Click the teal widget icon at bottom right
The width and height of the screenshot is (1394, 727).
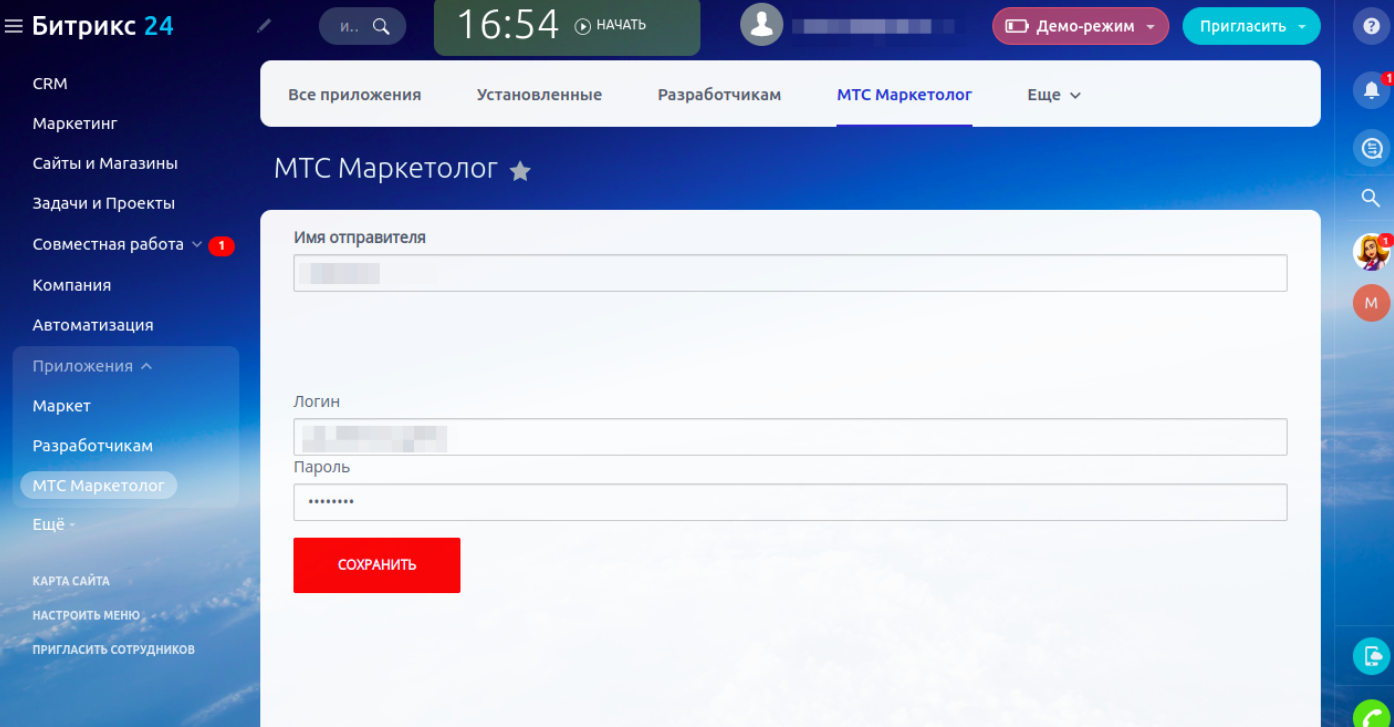click(1372, 657)
